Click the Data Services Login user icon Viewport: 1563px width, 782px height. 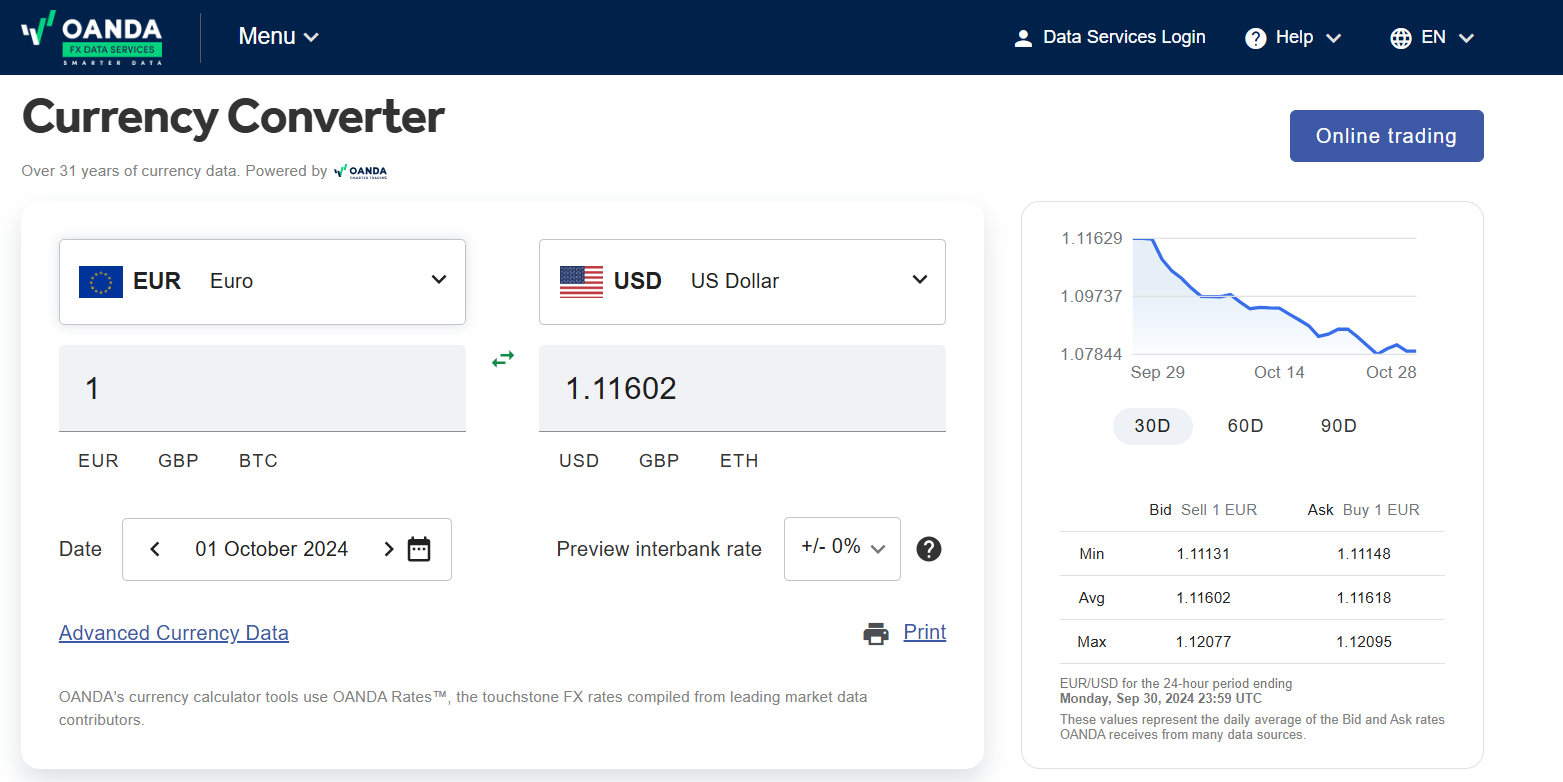1023,38
